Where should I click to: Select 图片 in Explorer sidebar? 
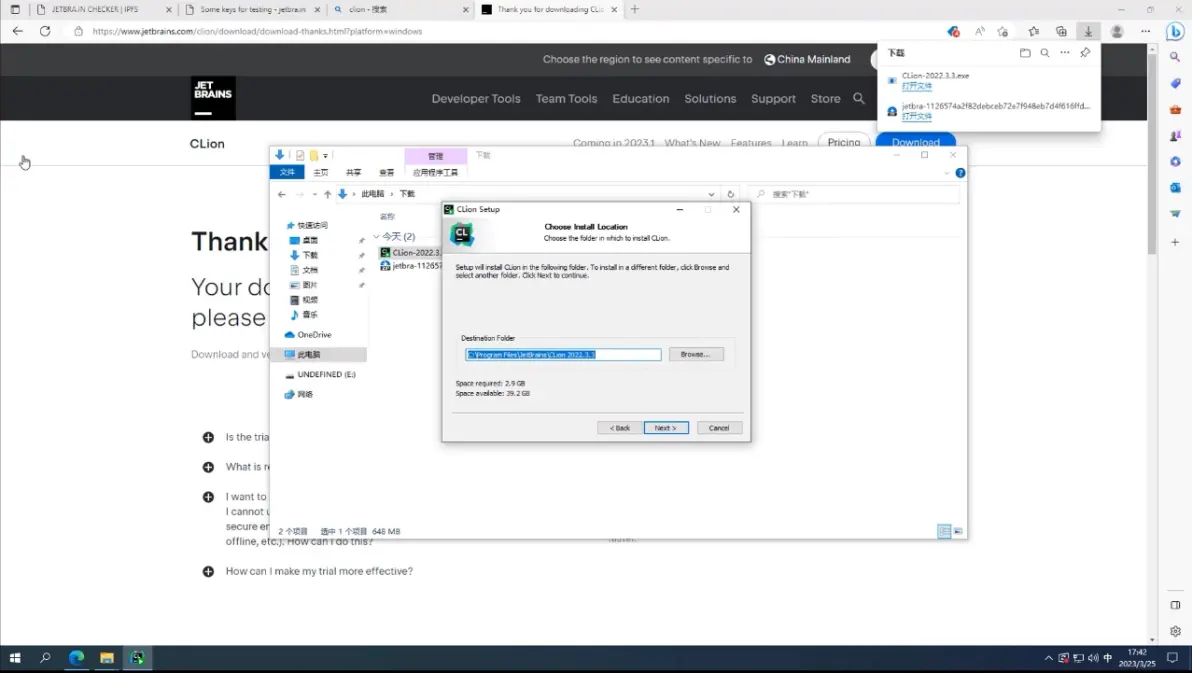(310, 284)
